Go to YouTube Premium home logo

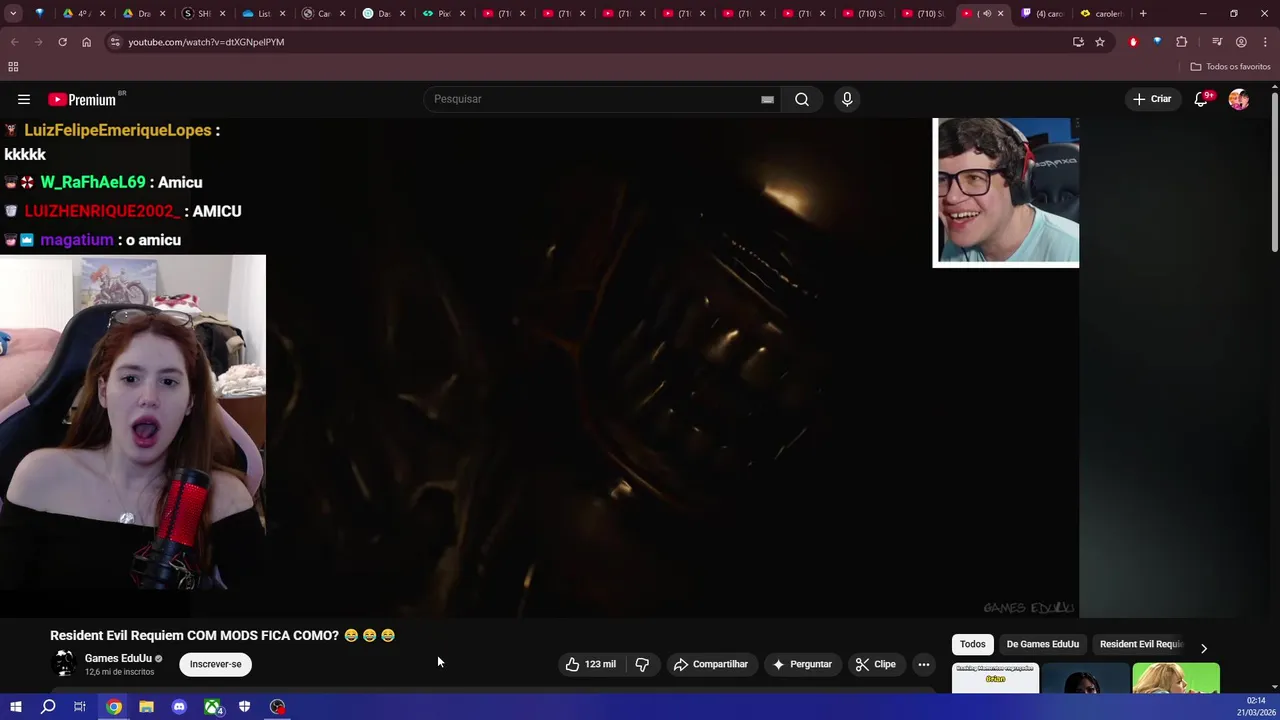tap(82, 99)
